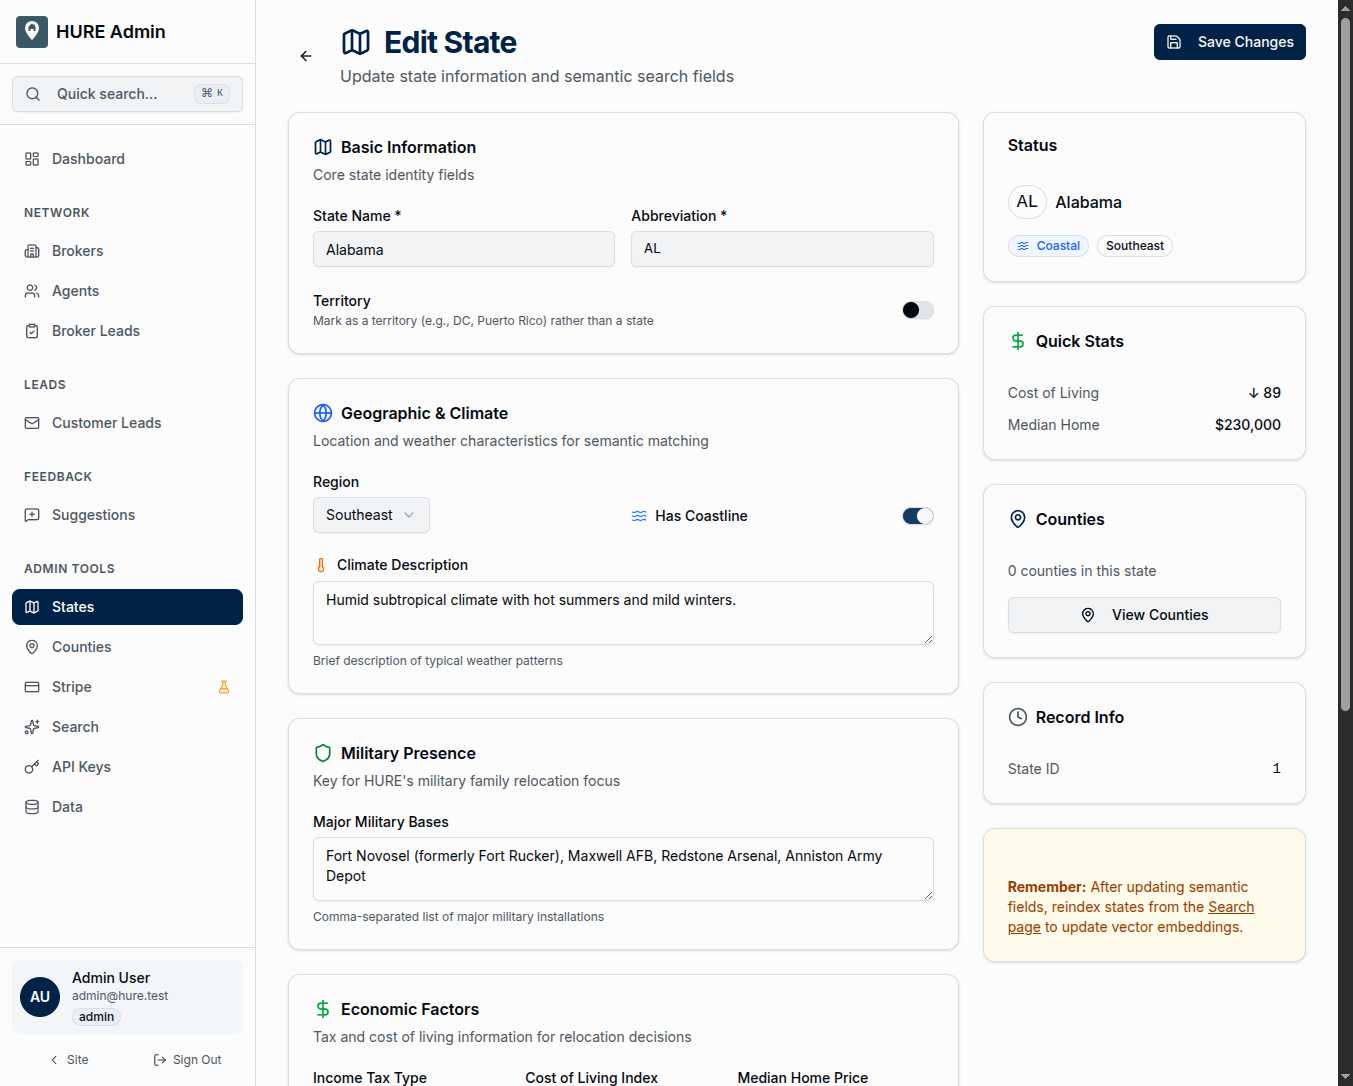1353x1086 pixels.
Task: Click the Customer Leads envelope icon
Action: (32, 422)
